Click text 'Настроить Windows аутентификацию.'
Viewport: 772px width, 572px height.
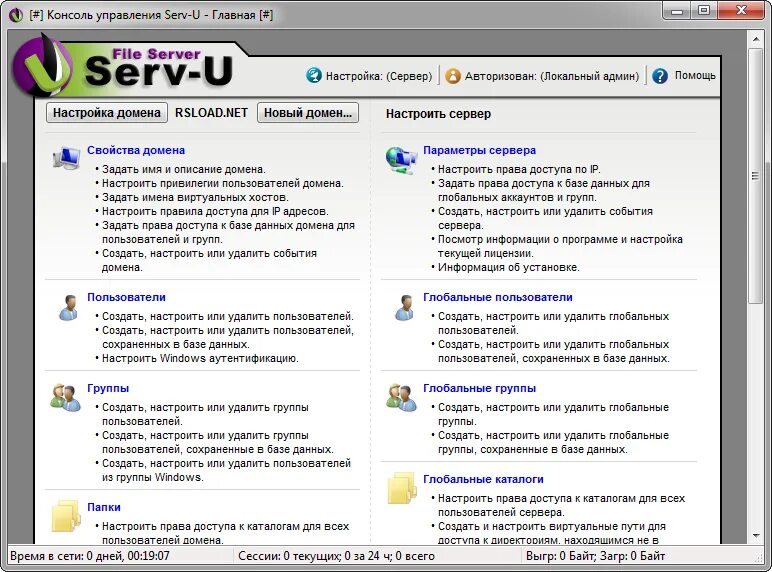point(200,358)
